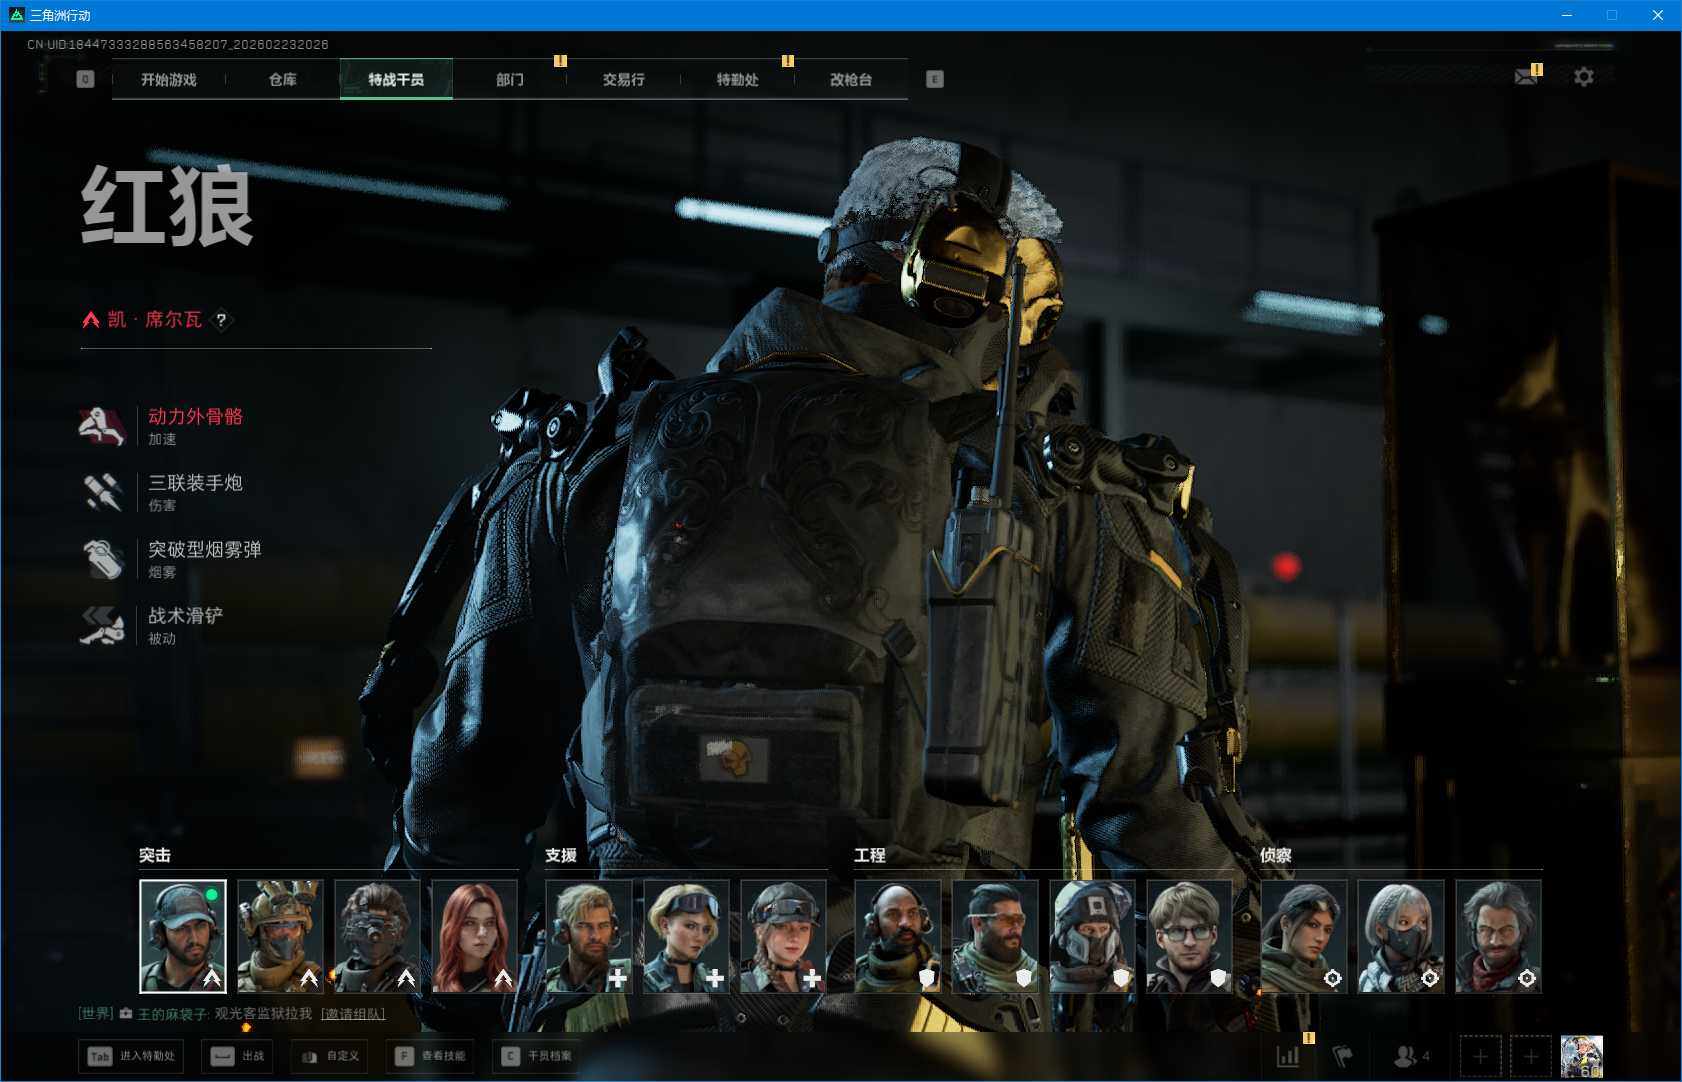Click the 突击 class heading
Screen dimensions: 1682x1082
(x=155, y=855)
